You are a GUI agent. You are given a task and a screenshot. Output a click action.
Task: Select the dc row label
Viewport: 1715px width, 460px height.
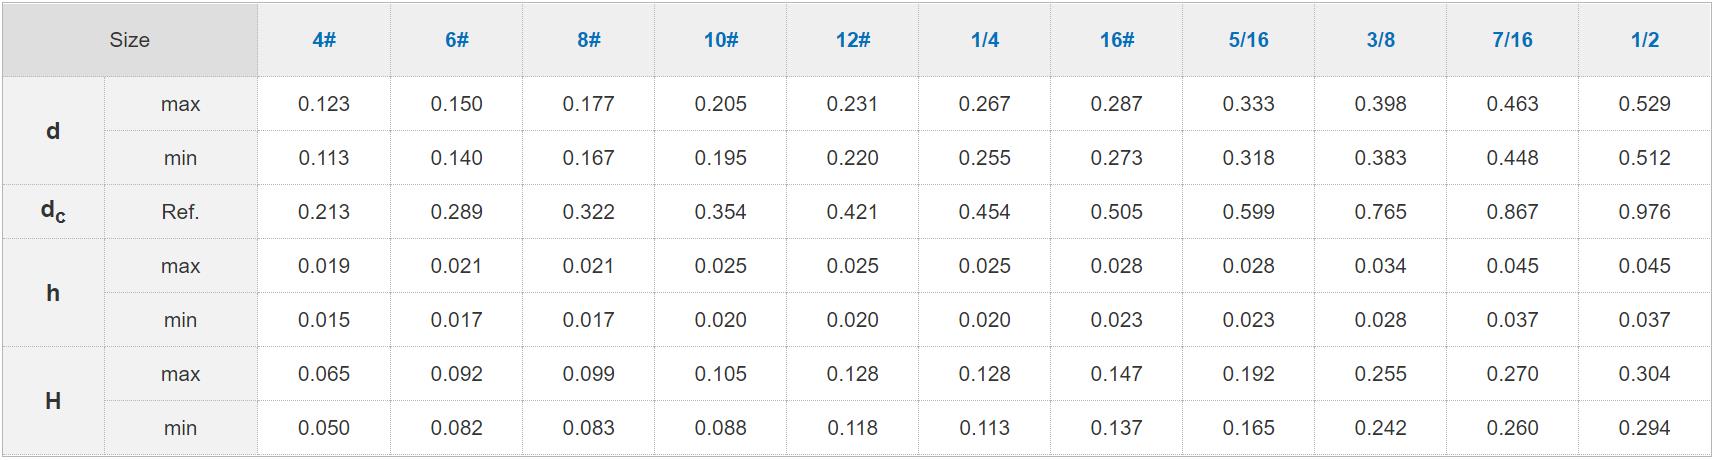(x=53, y=212)
